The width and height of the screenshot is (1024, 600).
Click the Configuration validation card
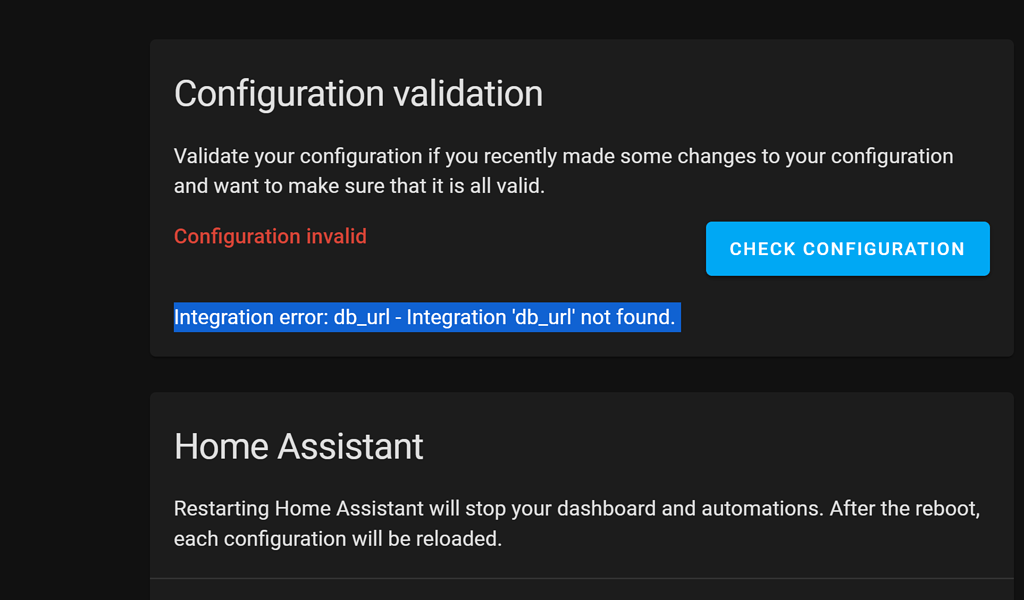(584, 197)
